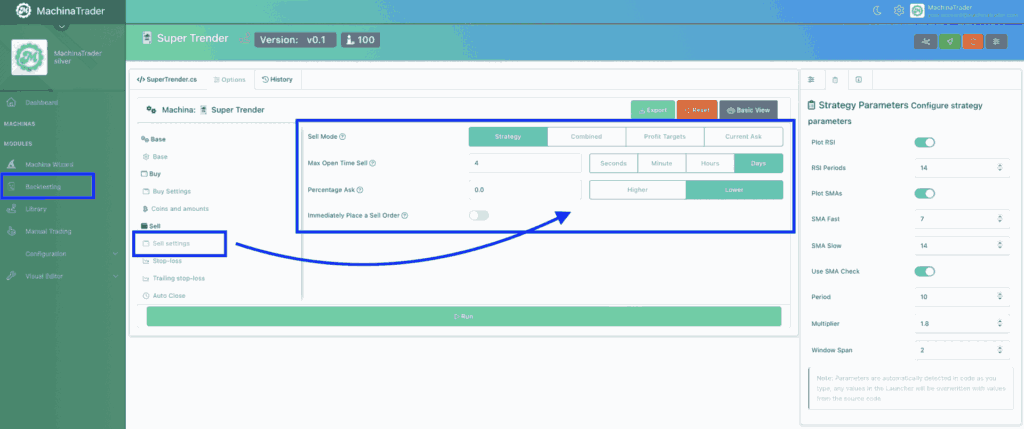1024x429 pixels.
Task: Adjust the SMA Fast stepper arrows
Action: tap(1000, 219)
